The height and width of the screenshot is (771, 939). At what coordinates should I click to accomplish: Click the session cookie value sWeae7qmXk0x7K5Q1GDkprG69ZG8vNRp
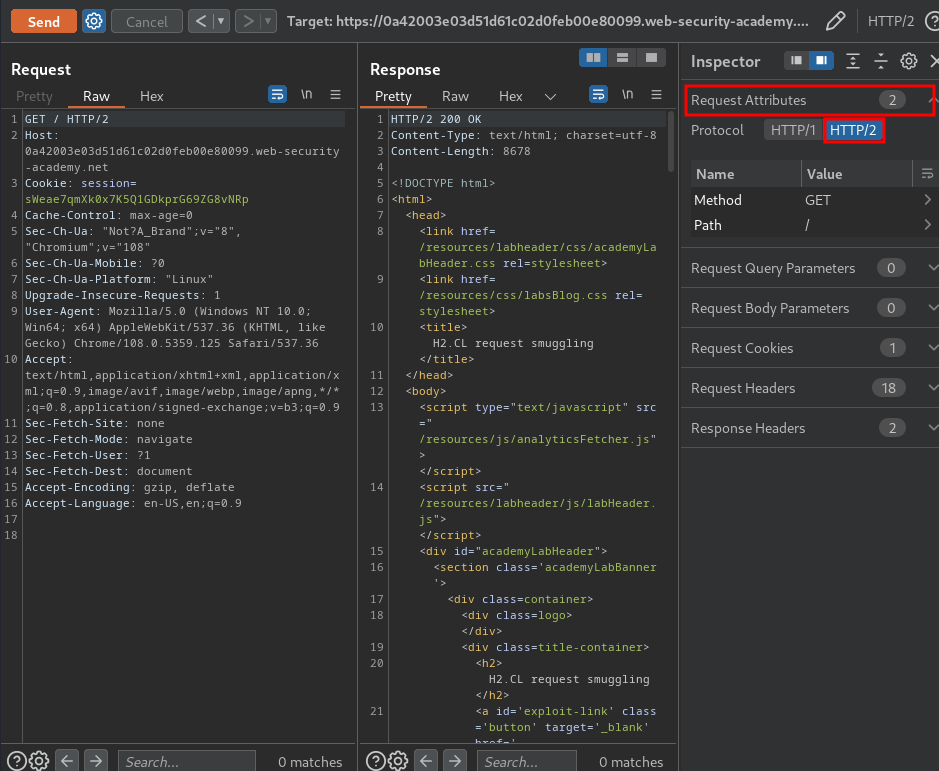point(137,199)
